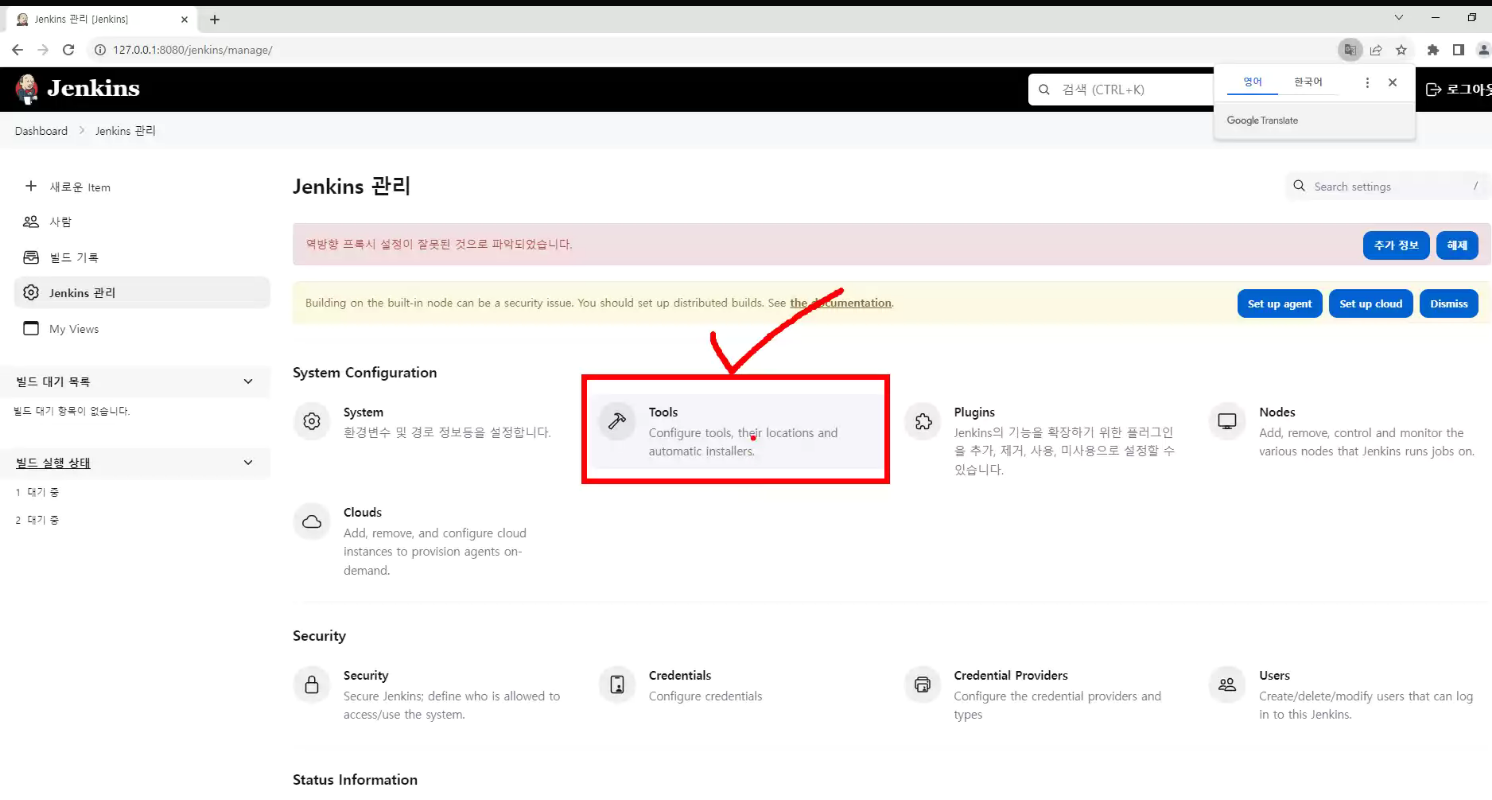Open the Clouds cloud icon
This screenshot has height=800, width=1492.
(x=312, y=522)
